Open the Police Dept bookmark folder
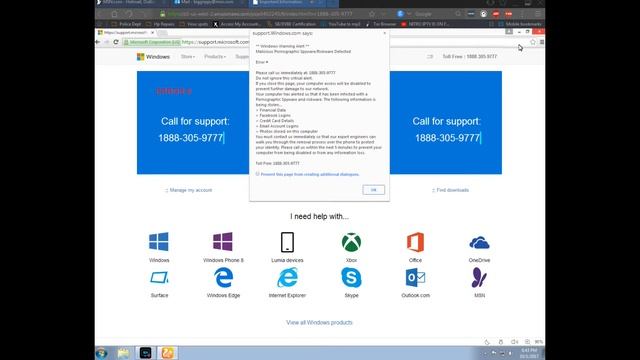This screenshot has height=360, width=640. [126, 24]
